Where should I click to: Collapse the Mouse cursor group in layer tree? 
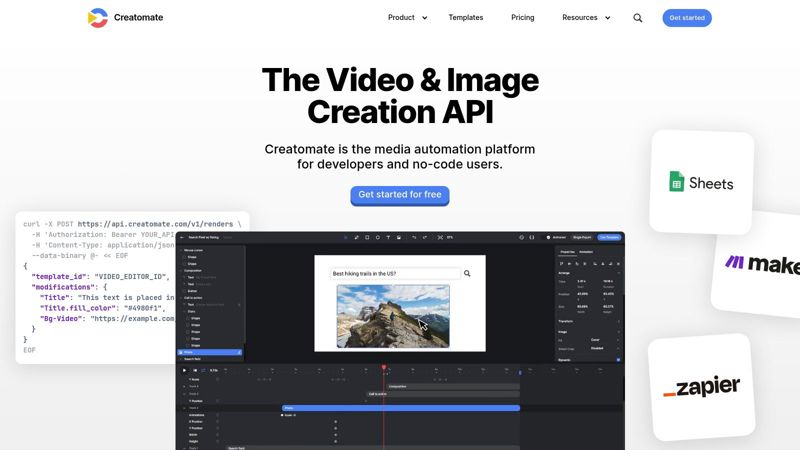pos(181,251)
